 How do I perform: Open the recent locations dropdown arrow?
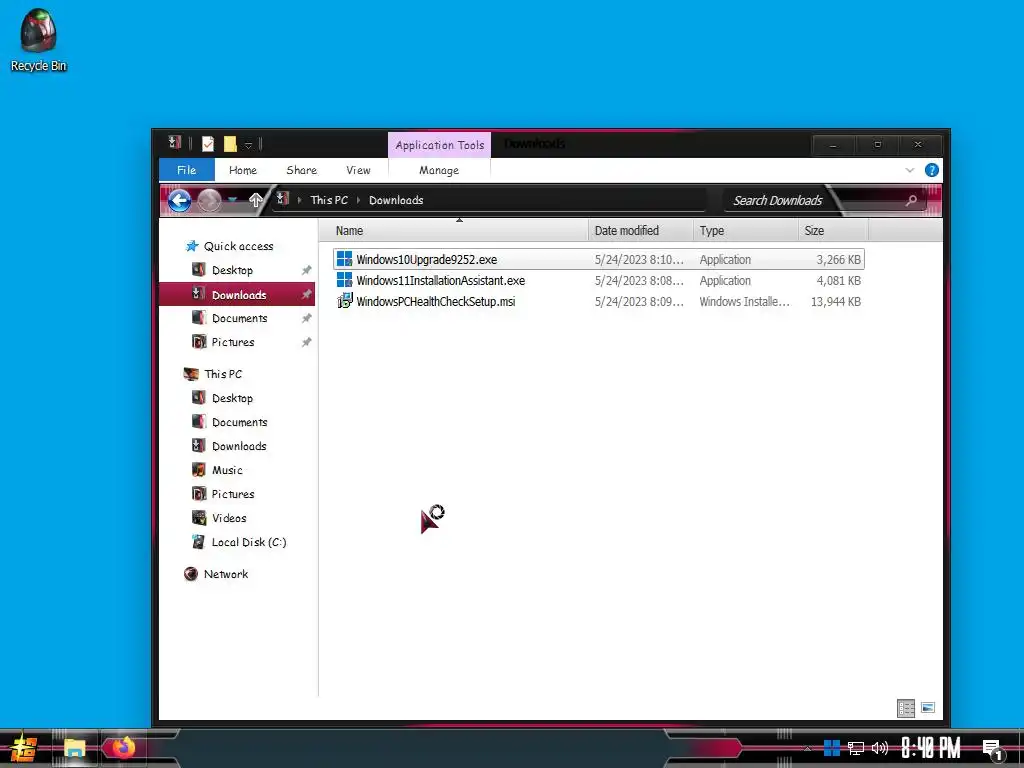coord(232,200)
